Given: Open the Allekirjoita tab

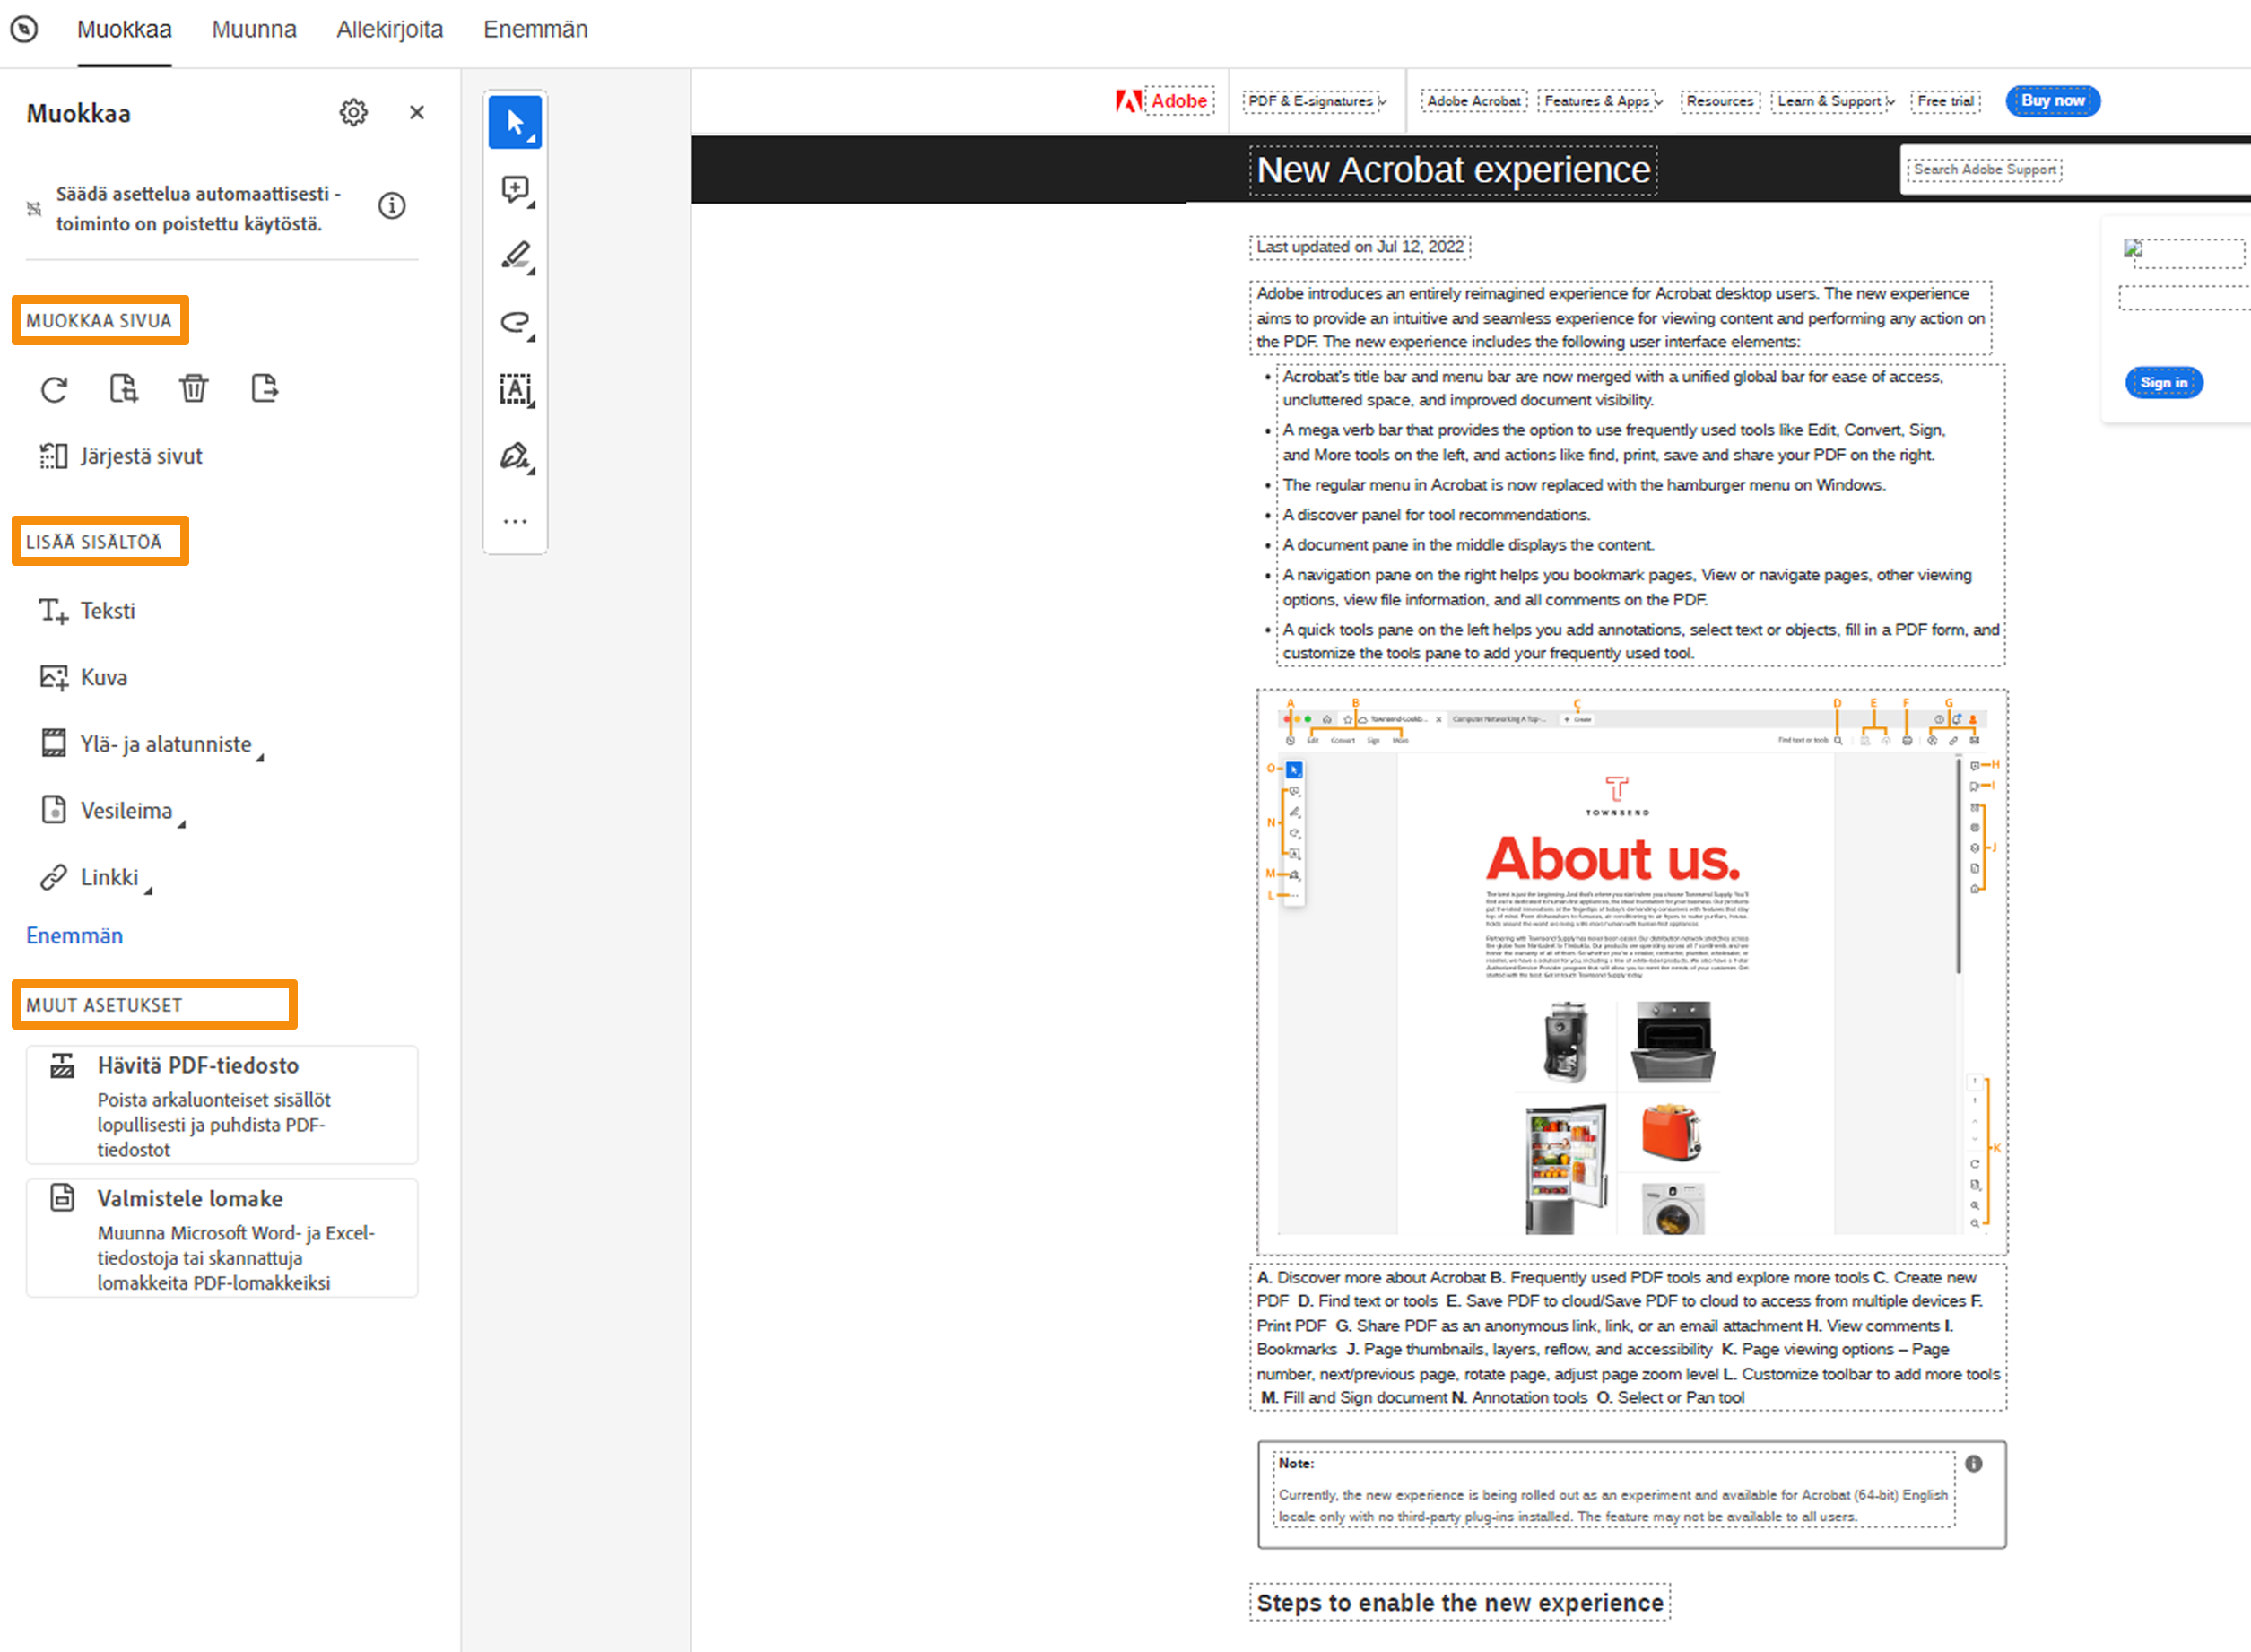Looking at the screenshot, I should (x=389, y=29).
